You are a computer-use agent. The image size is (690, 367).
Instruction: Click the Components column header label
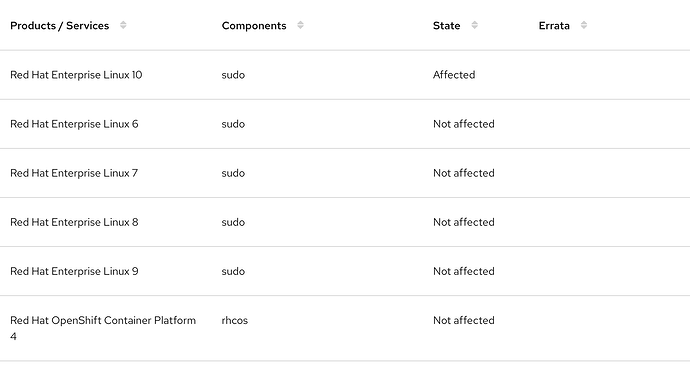pos(254,26)
